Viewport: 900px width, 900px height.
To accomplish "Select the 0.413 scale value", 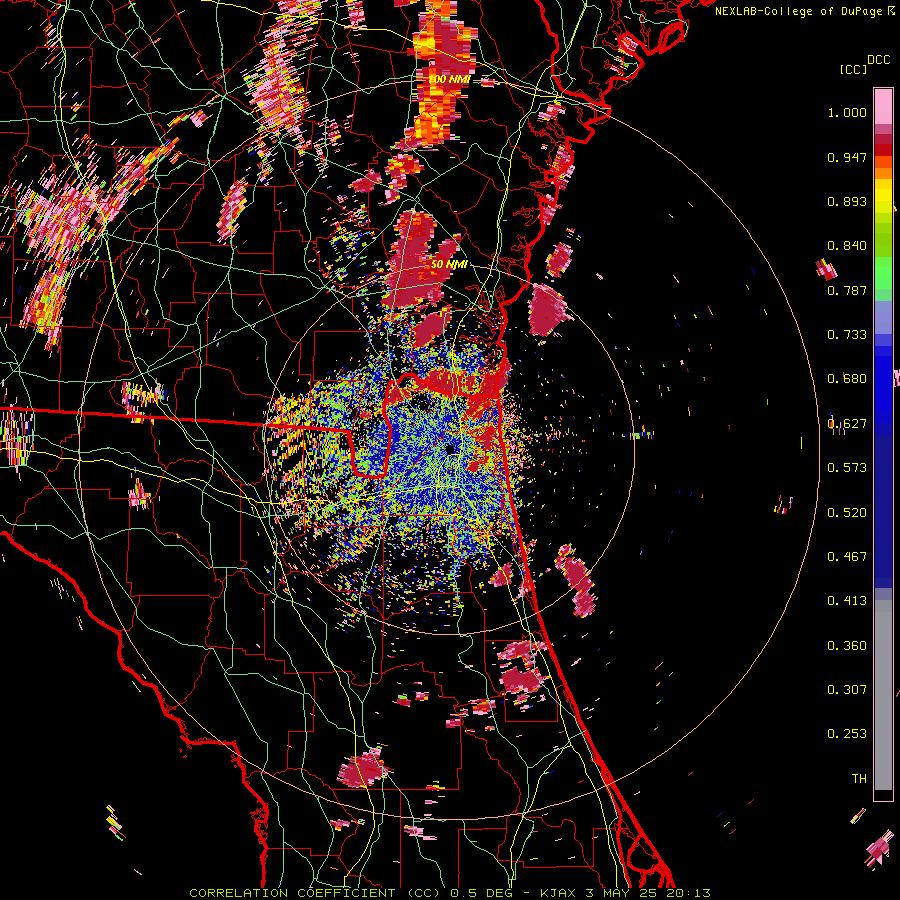I will point(847,601).
